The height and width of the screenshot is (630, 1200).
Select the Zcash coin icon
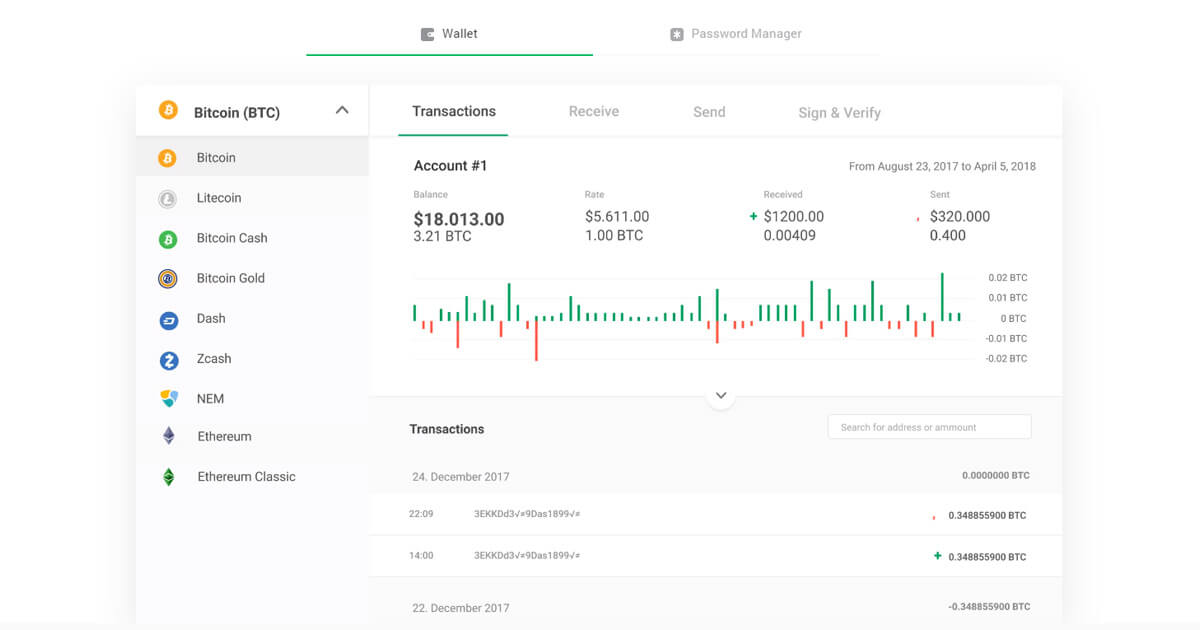click(x=169, y=360)
